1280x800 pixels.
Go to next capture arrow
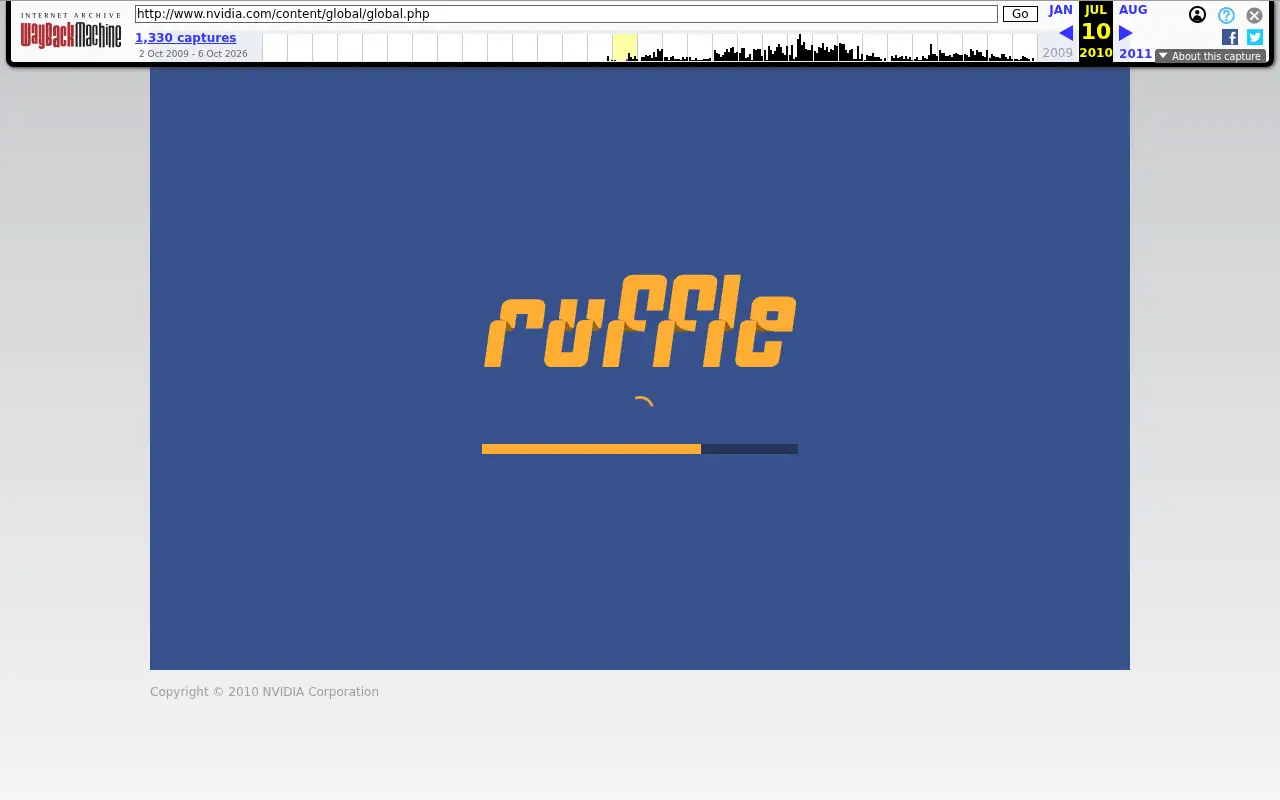1125,33
